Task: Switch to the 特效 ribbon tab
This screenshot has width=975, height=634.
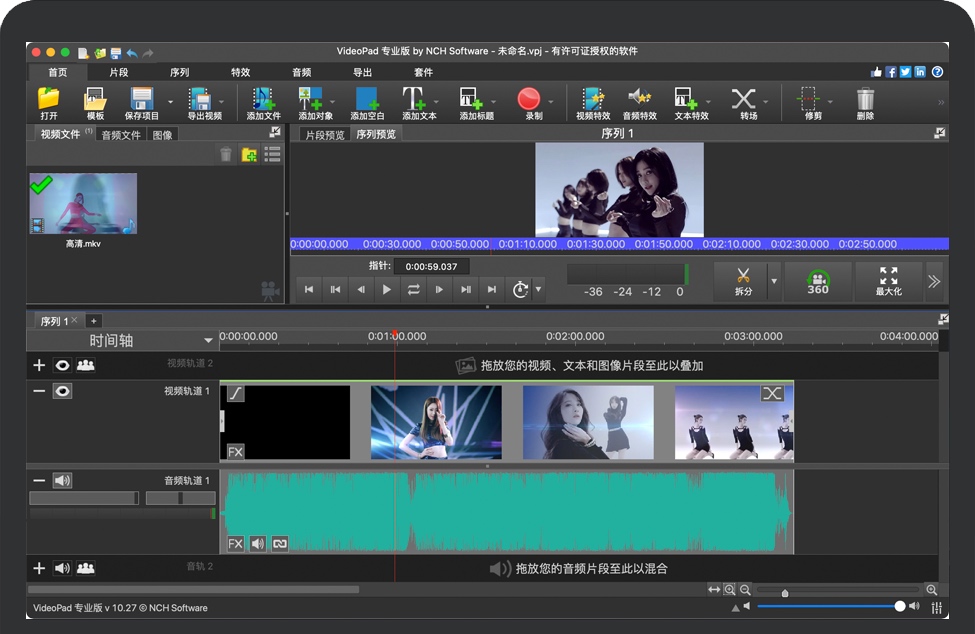Action: tap(241, 72)
